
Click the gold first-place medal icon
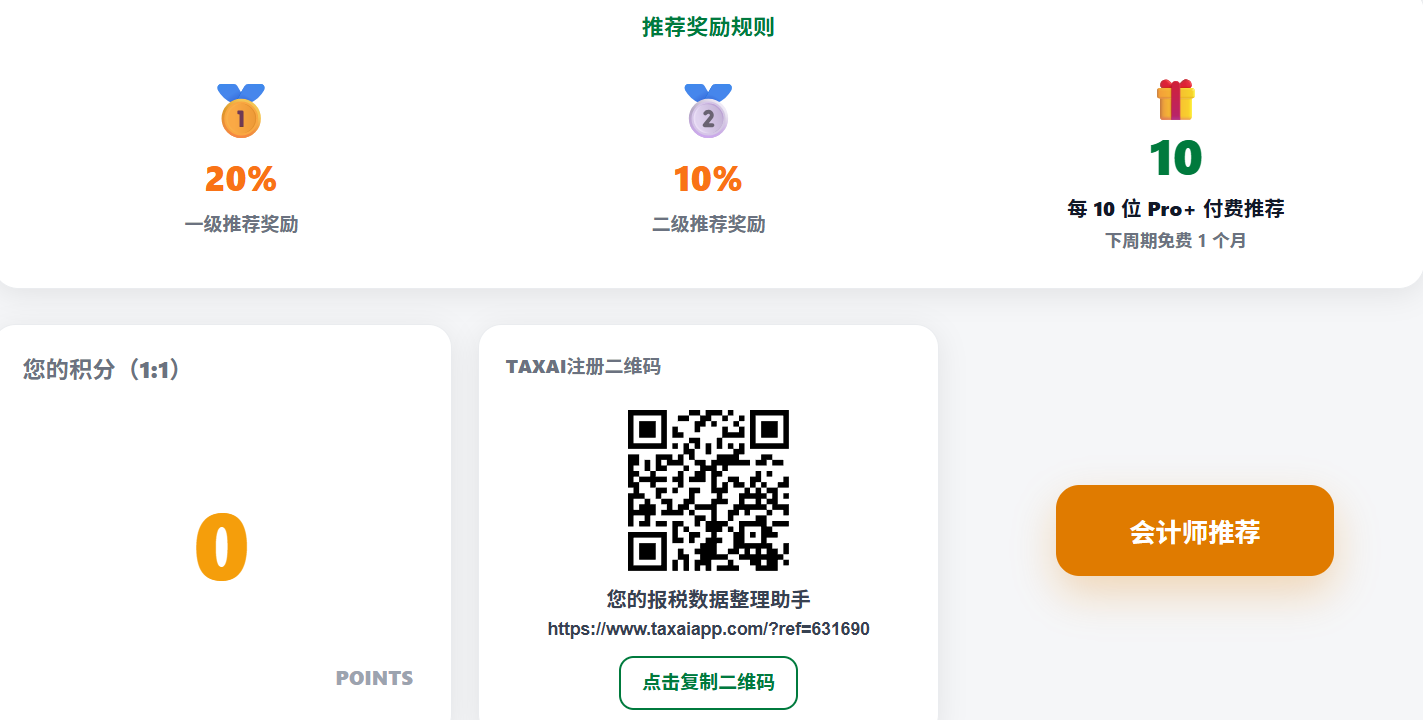pos(240,112)
